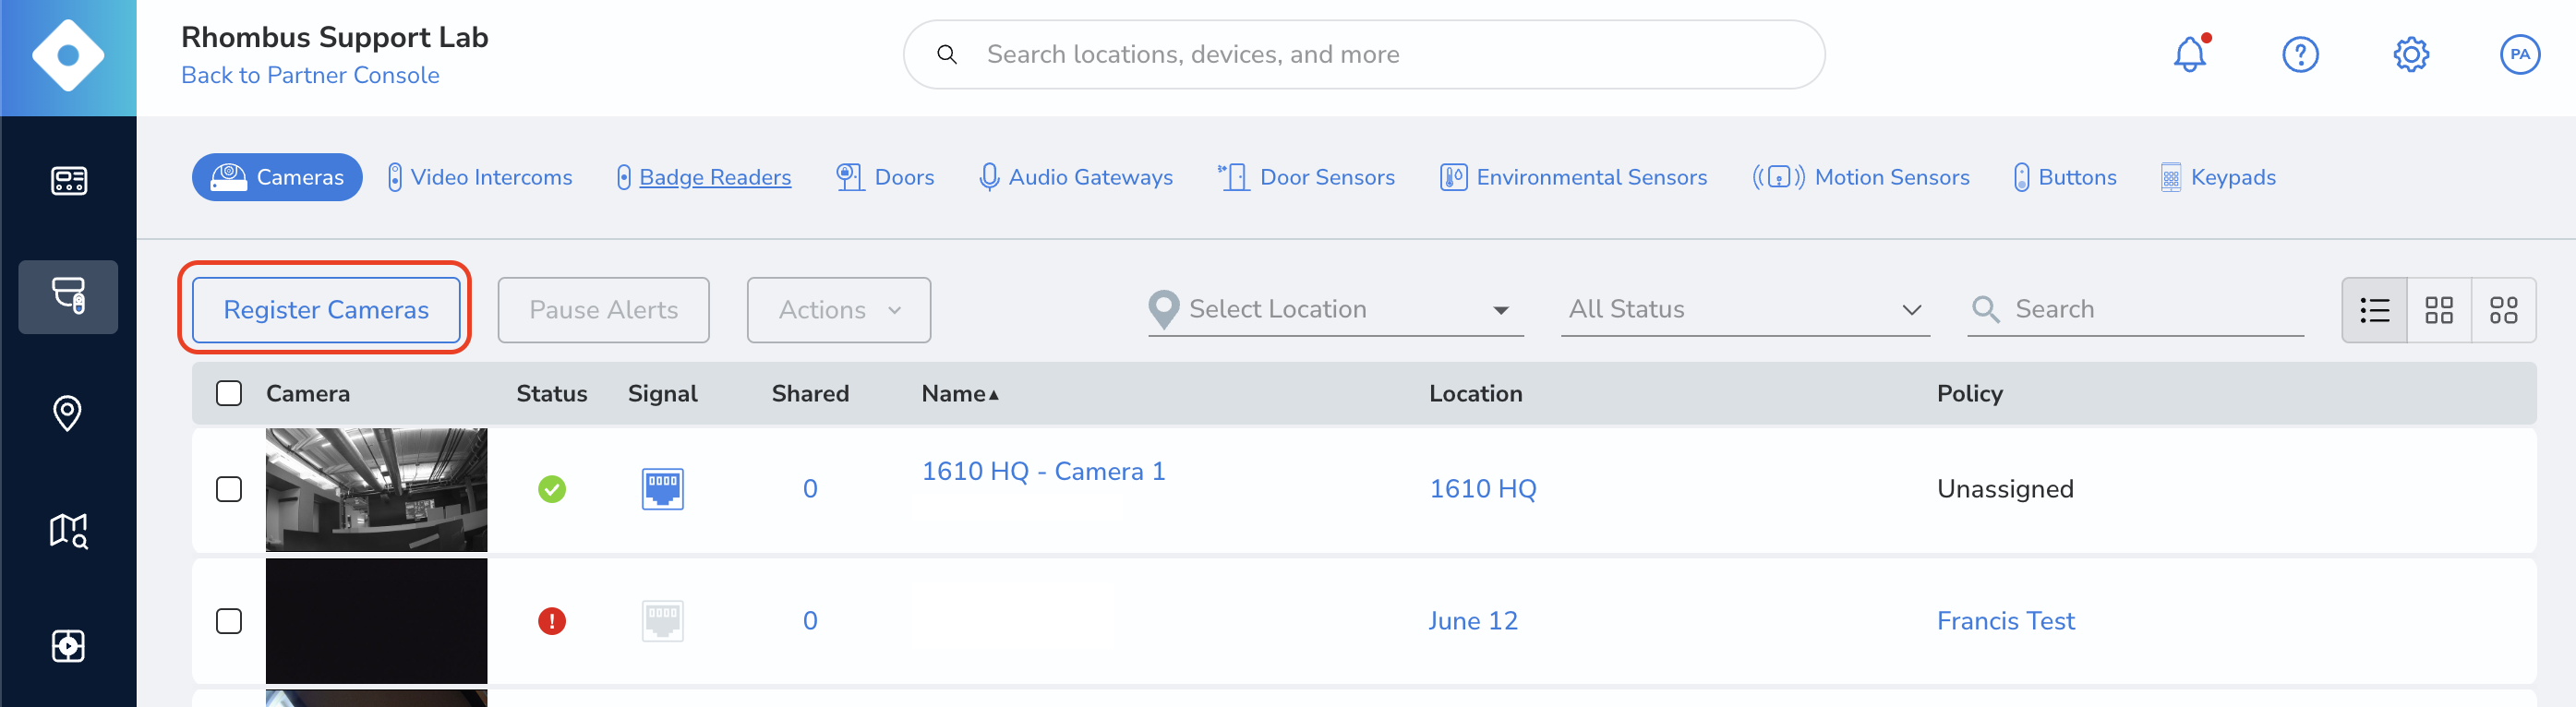Click the location pin icon beside Select Location

tap(1163, 309)
